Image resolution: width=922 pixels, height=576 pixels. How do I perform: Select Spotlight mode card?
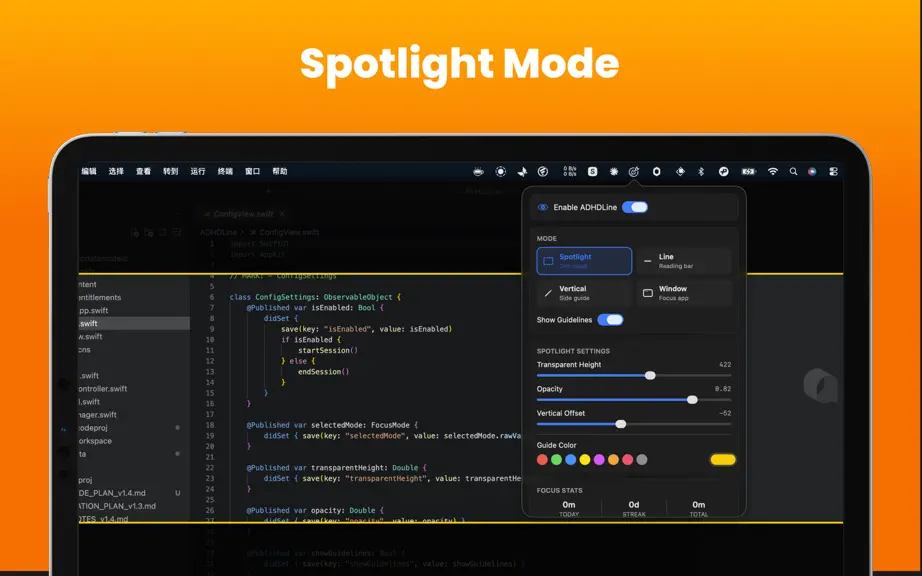584,261
